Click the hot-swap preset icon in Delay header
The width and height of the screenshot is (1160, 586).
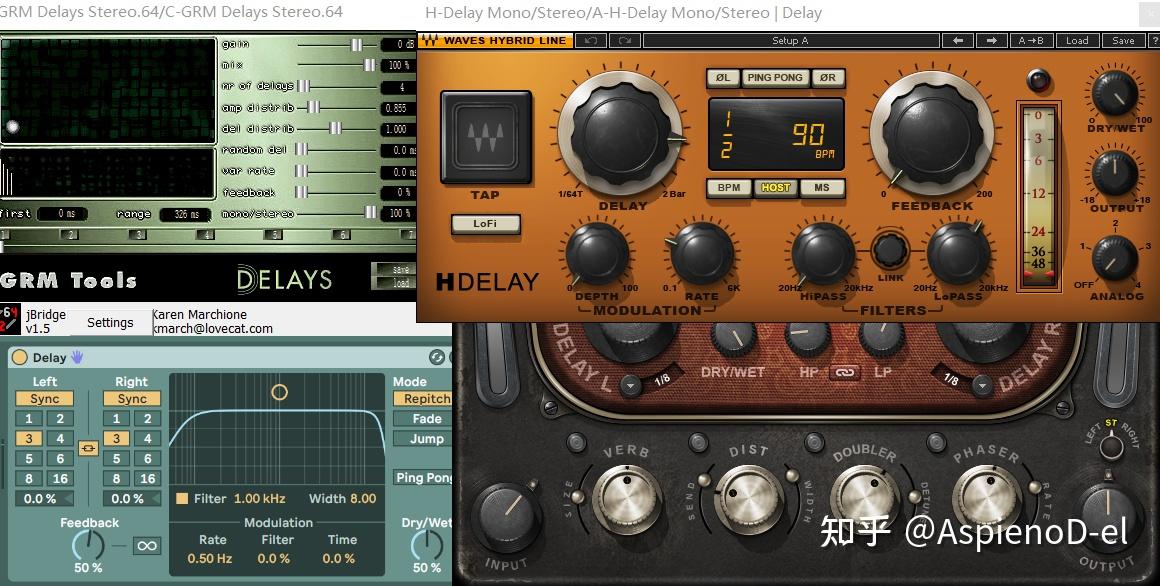coord(436,357)
